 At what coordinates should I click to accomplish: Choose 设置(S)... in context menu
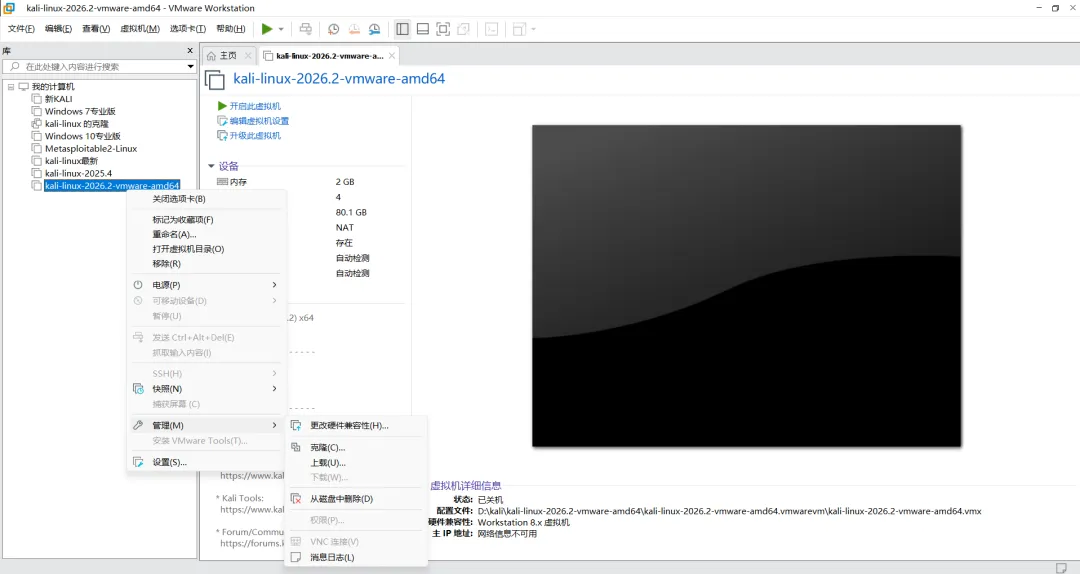(206, 462)
